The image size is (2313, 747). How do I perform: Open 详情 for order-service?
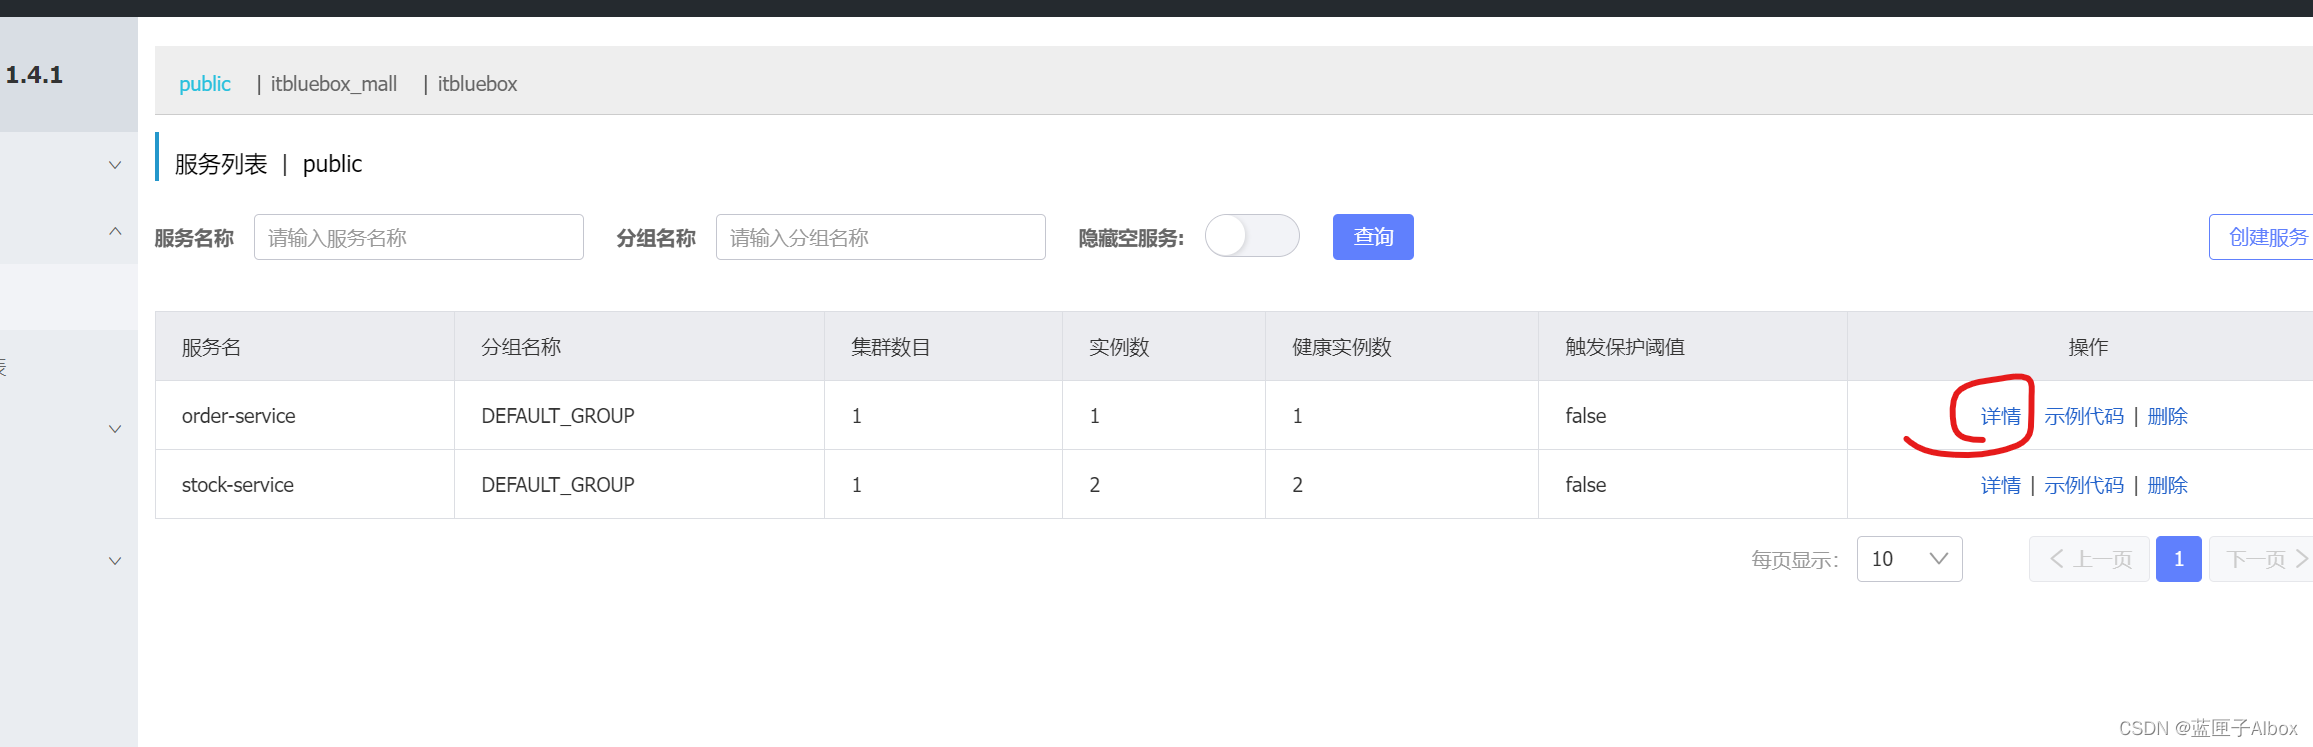click(2001, 416)
